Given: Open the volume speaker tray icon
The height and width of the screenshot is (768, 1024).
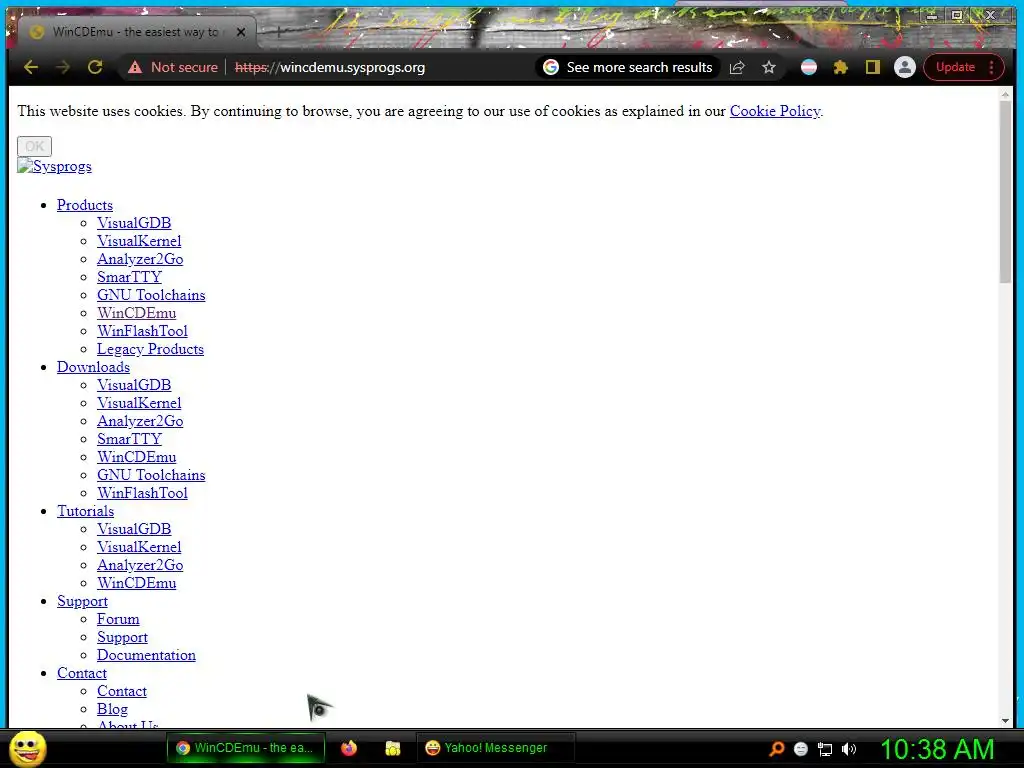Looking at the screenshot, I should coord(849,749).
